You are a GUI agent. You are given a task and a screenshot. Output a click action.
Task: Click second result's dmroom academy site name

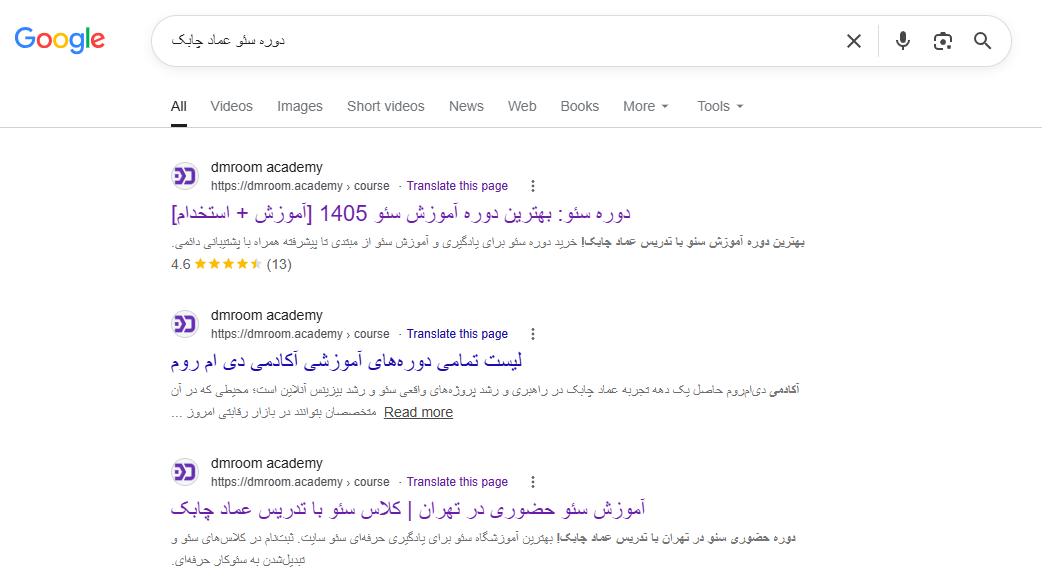click(x=266, y=316)
